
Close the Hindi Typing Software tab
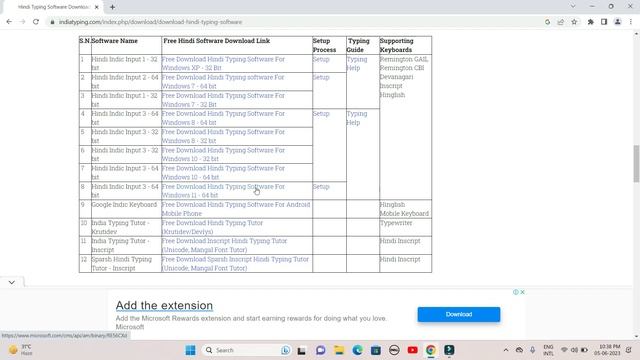(x=97, y=7)
